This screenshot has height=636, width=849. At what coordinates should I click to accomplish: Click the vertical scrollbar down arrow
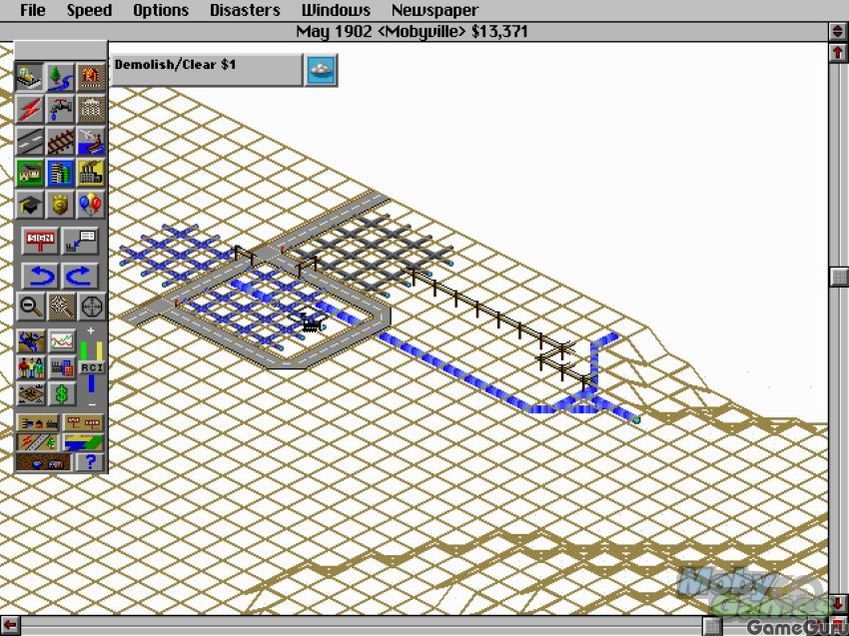click(838, 605)
